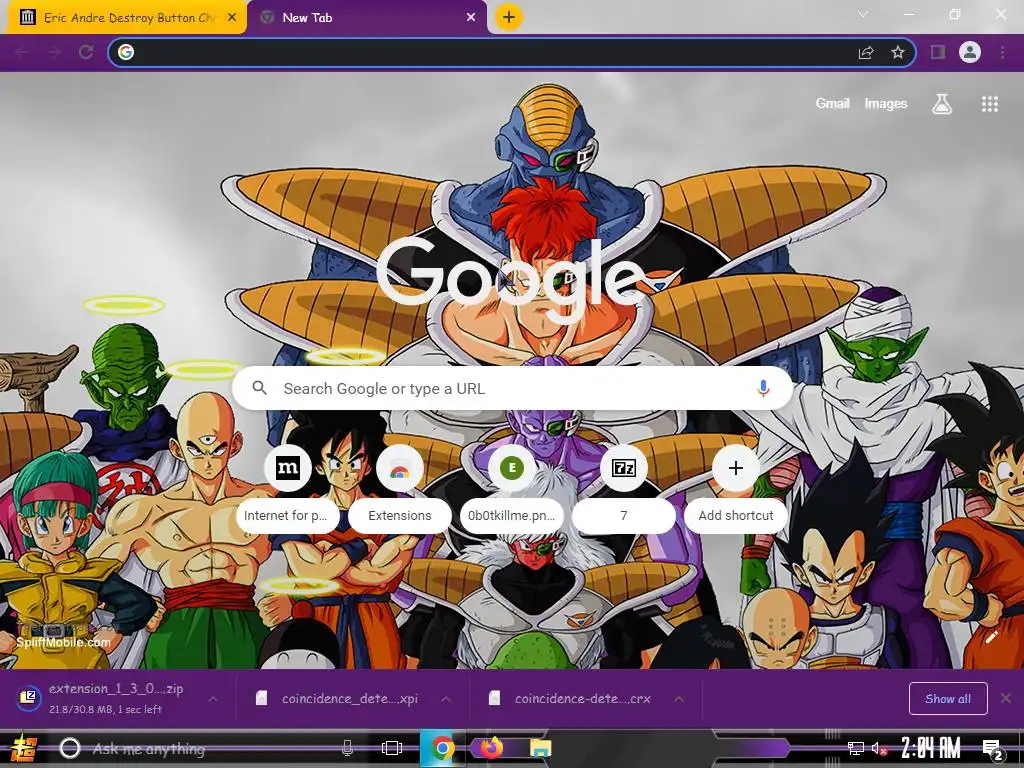Start voice search with microphone icon

coord(763,389)
